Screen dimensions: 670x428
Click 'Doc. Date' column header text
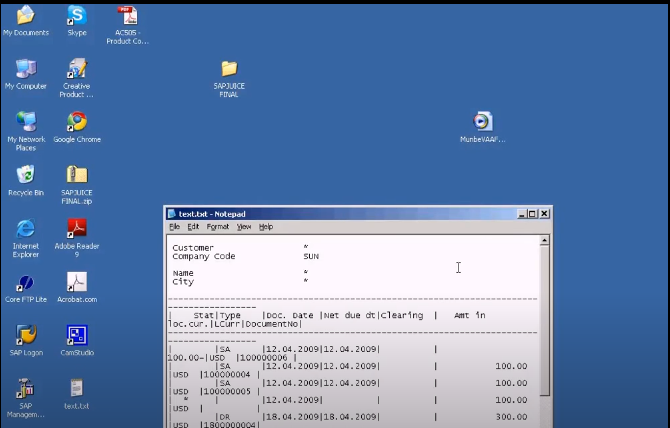pos(290,316)
